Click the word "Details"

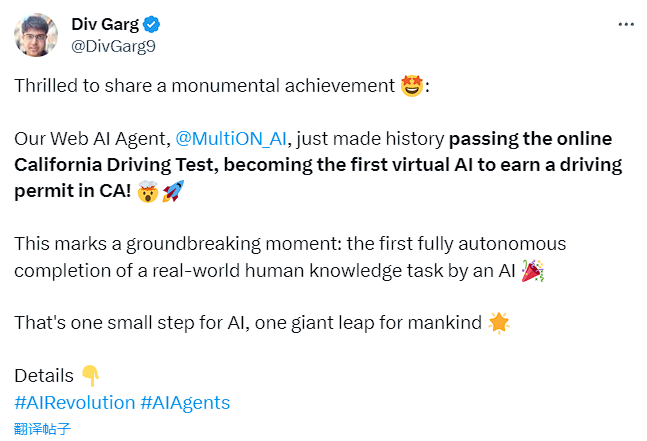[x=44, y=376]
